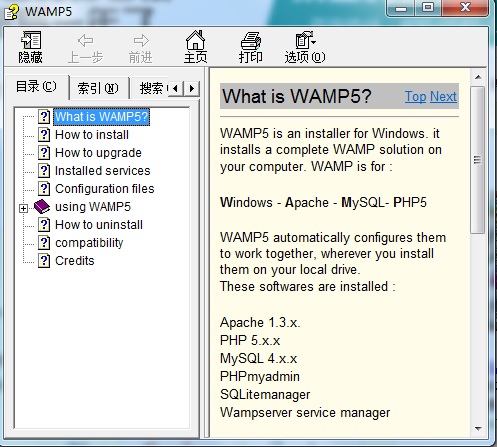Close the WAMP5 help window
Image resolution: width=497 pixels, height=447 pixels.
465,8
